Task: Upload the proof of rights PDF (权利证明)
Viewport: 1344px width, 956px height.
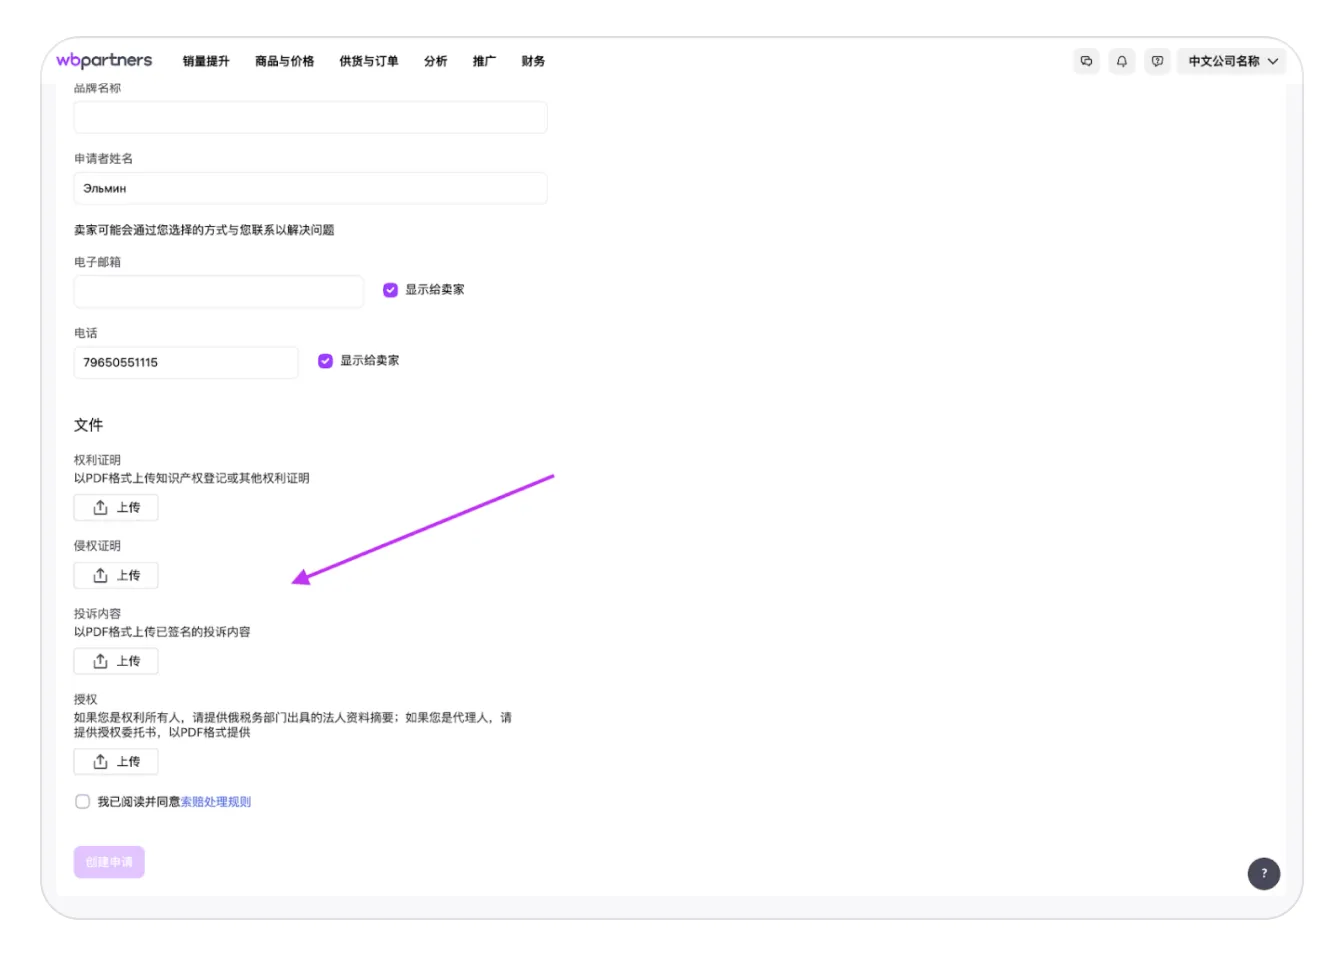Action: [116, 508]
